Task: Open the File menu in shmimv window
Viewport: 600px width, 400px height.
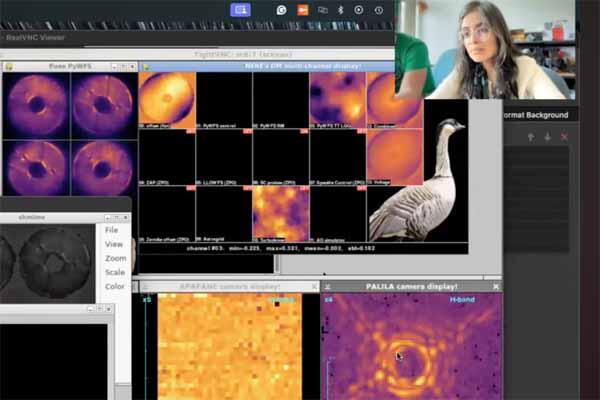Action: tap(113, 230)
